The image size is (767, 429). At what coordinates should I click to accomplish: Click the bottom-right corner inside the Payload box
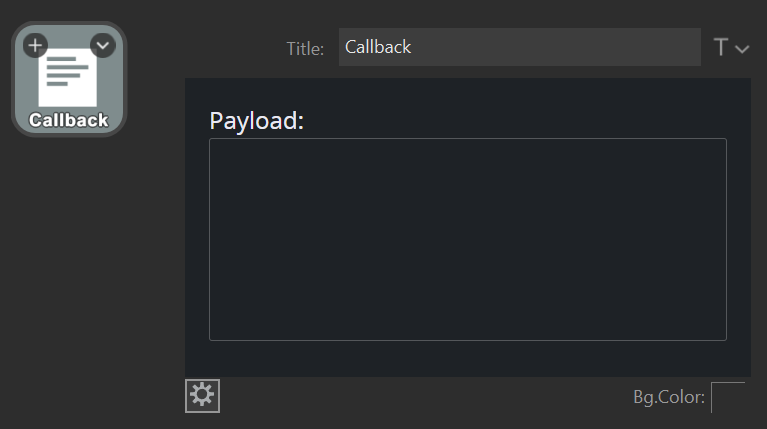click(x=718, y=333)
